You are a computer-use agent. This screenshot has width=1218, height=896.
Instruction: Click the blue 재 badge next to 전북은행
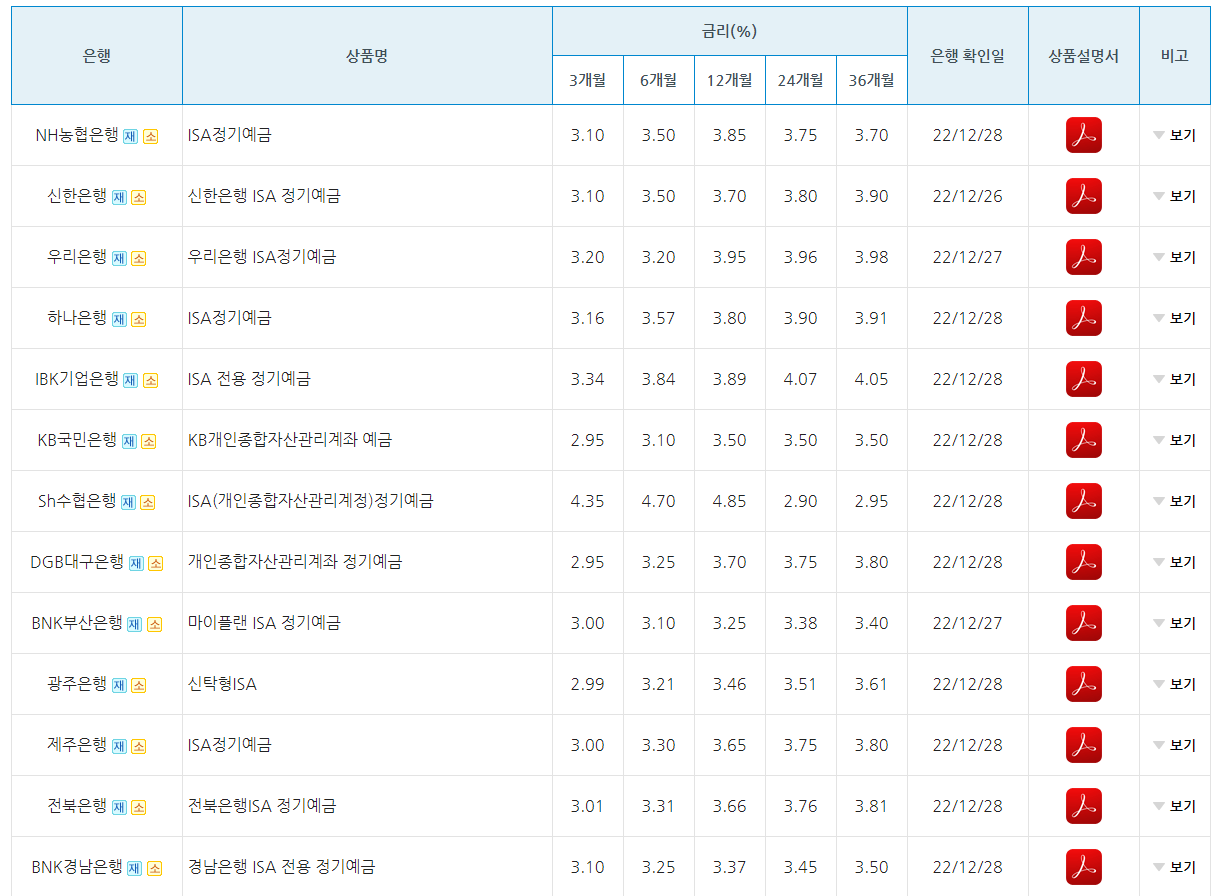[118, 808]
